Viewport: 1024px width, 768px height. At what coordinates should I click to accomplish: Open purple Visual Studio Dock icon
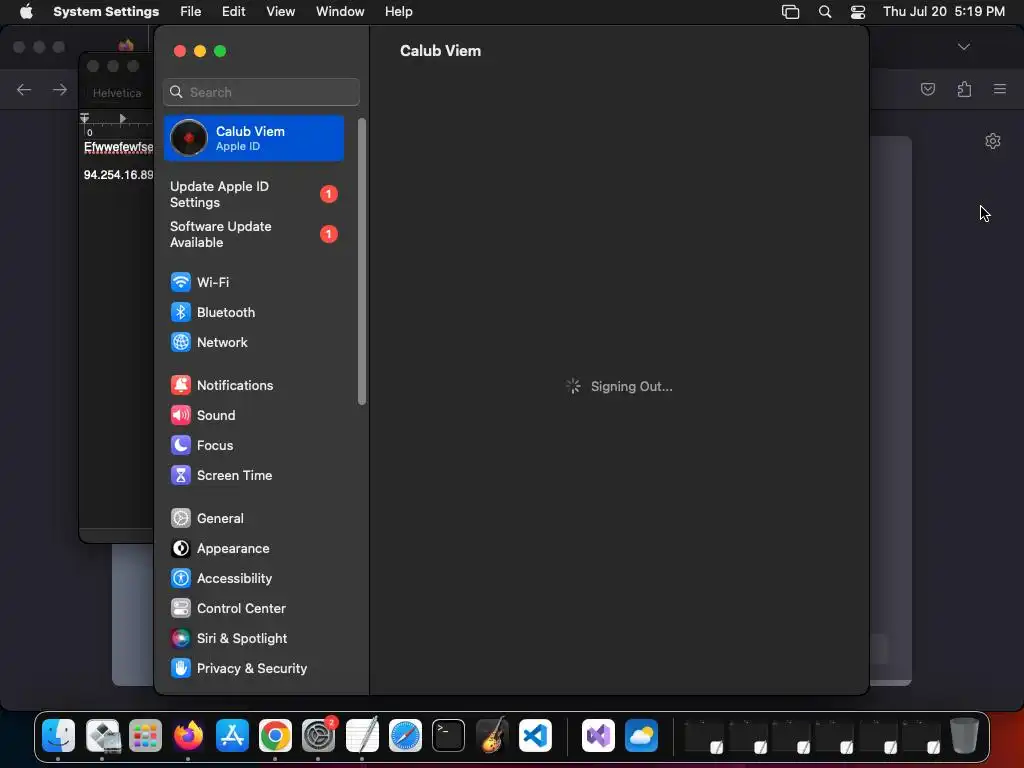598,735
